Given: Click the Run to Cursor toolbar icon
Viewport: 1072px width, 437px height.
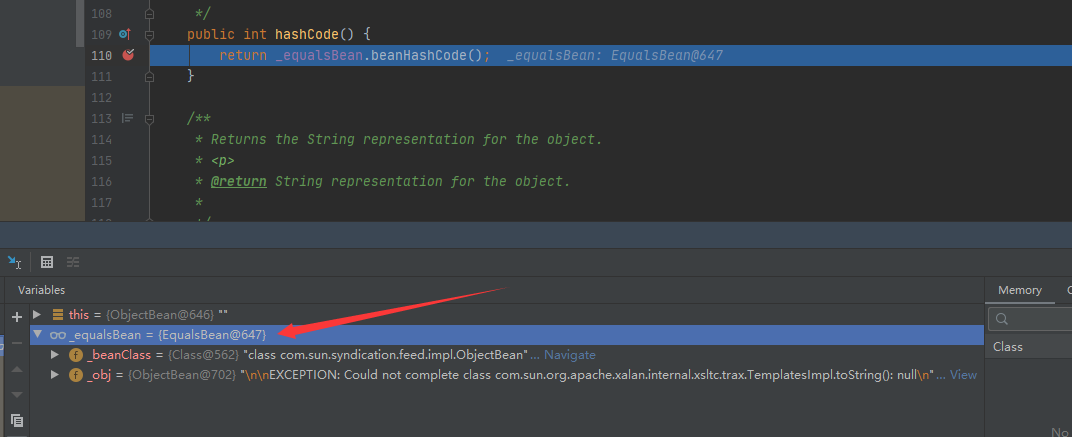Looking at the screenshot, I should coord(14,262).
